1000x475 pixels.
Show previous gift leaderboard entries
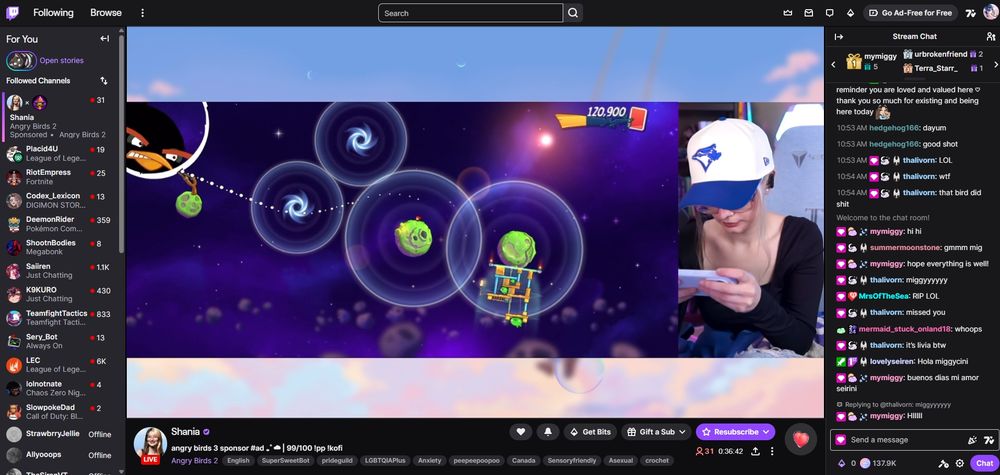[833, 64]
